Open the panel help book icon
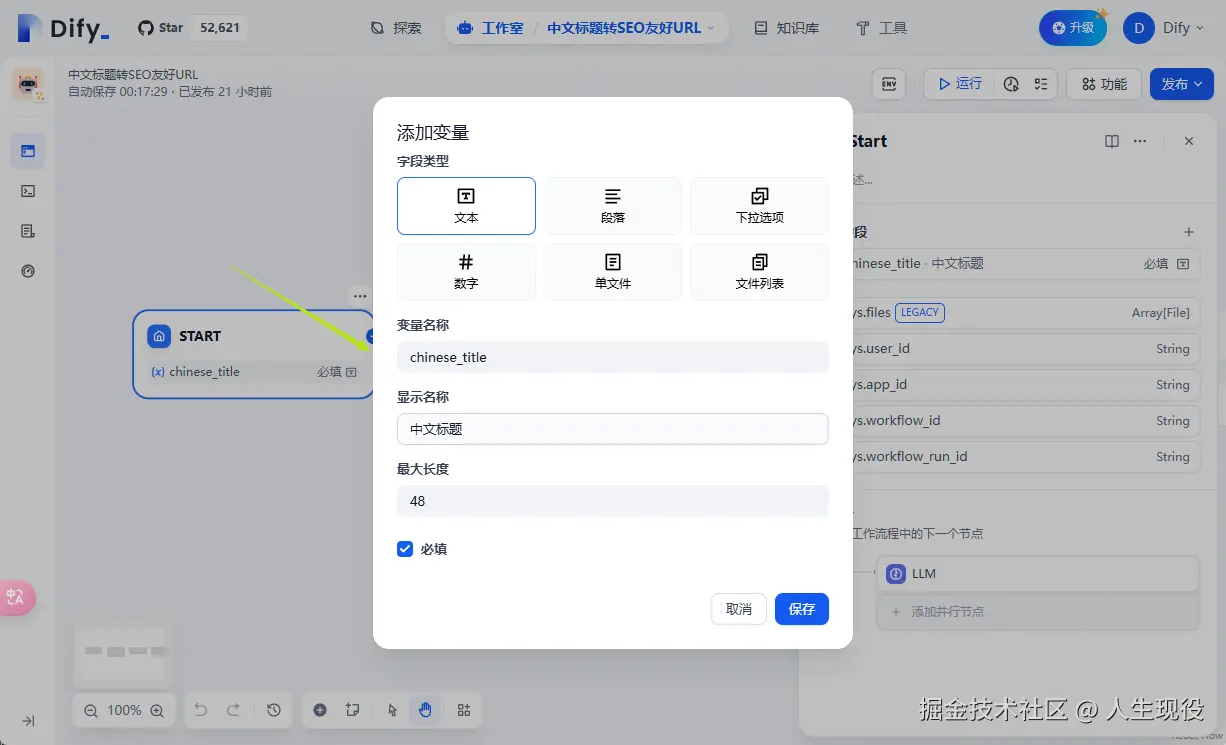 (1112, 141)
